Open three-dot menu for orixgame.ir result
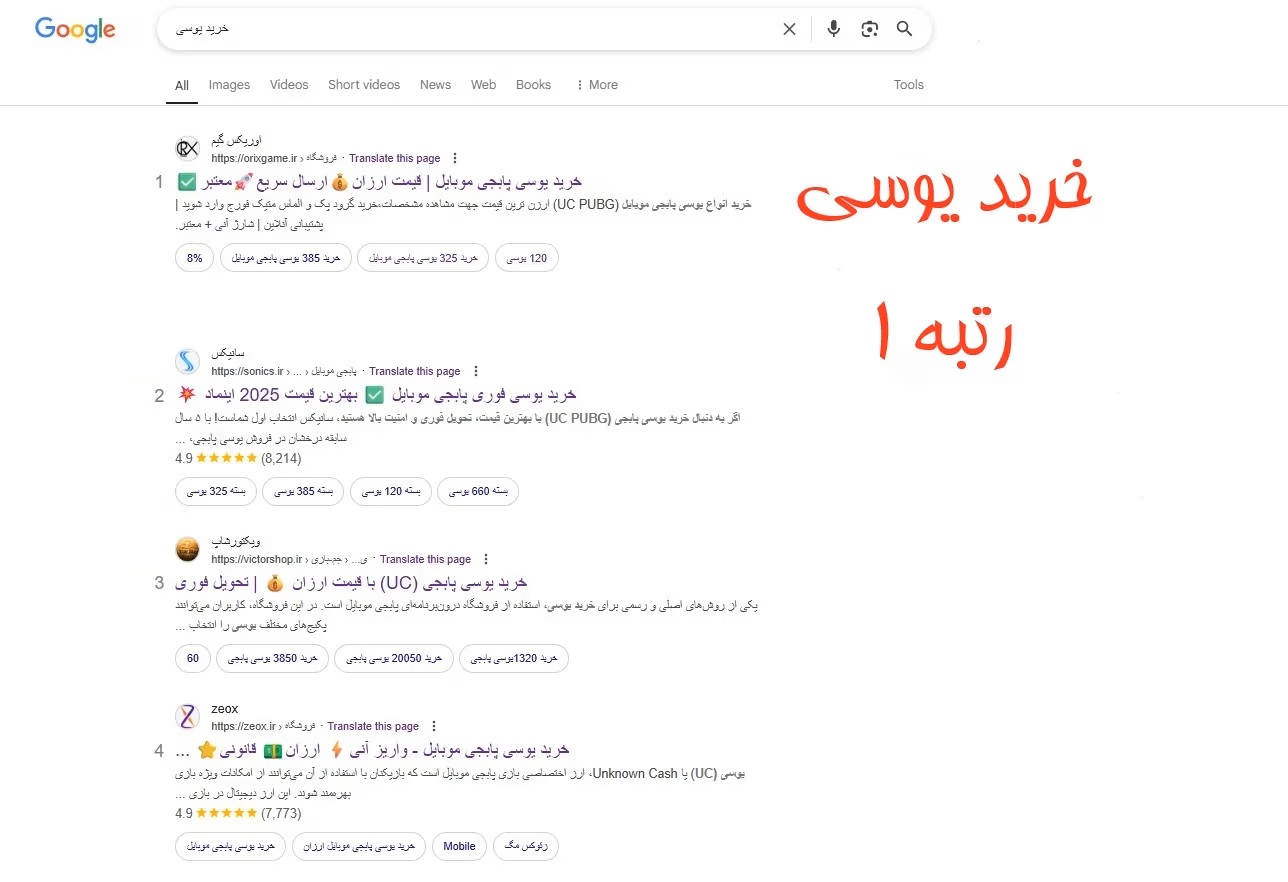This screenshot has width=1288, height=882. [455, 158]
